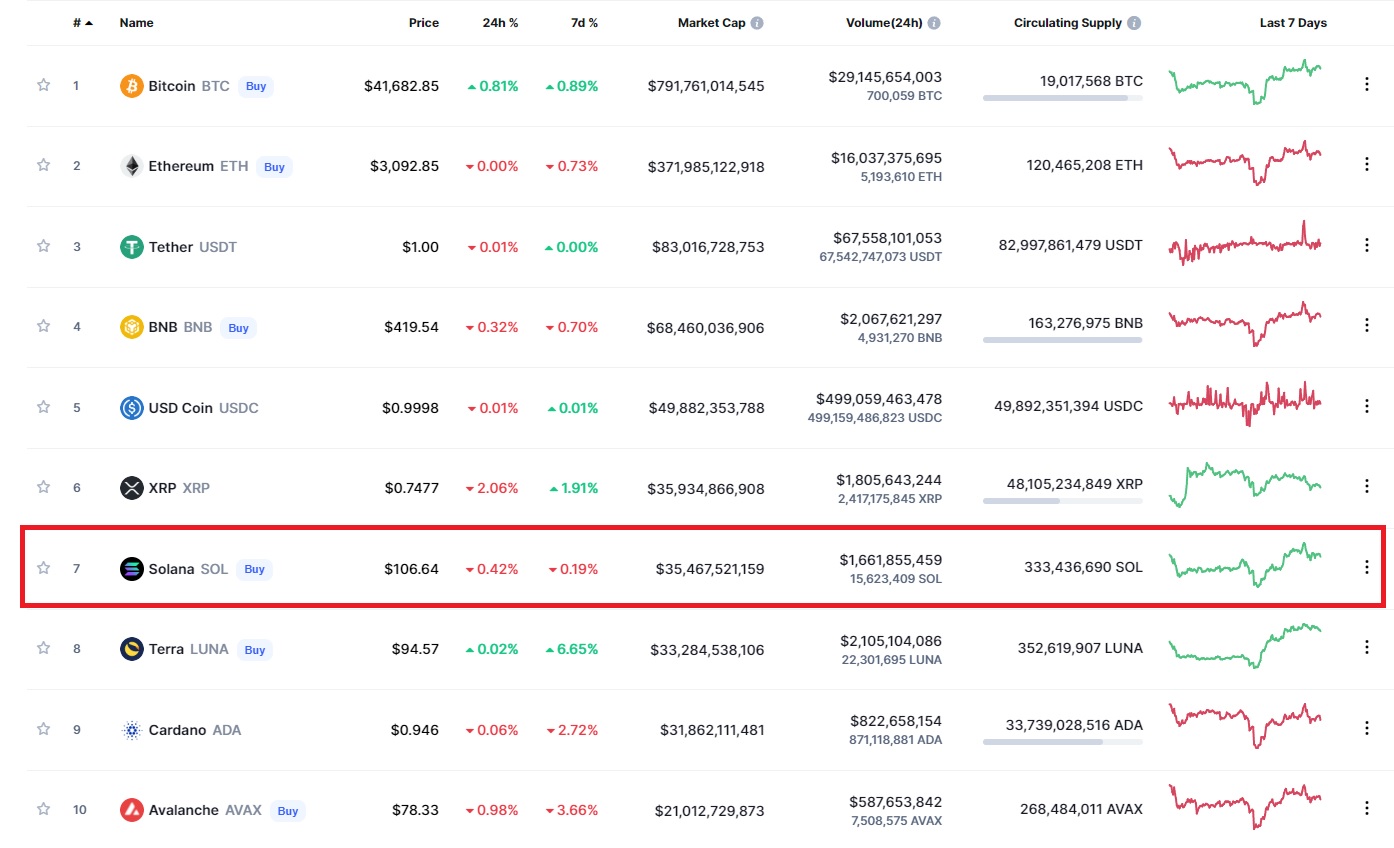The width and height of the screenshot is (1394, 848).
Task: Add XRP to watchlist with star
Action: click(x=43, y=487)
